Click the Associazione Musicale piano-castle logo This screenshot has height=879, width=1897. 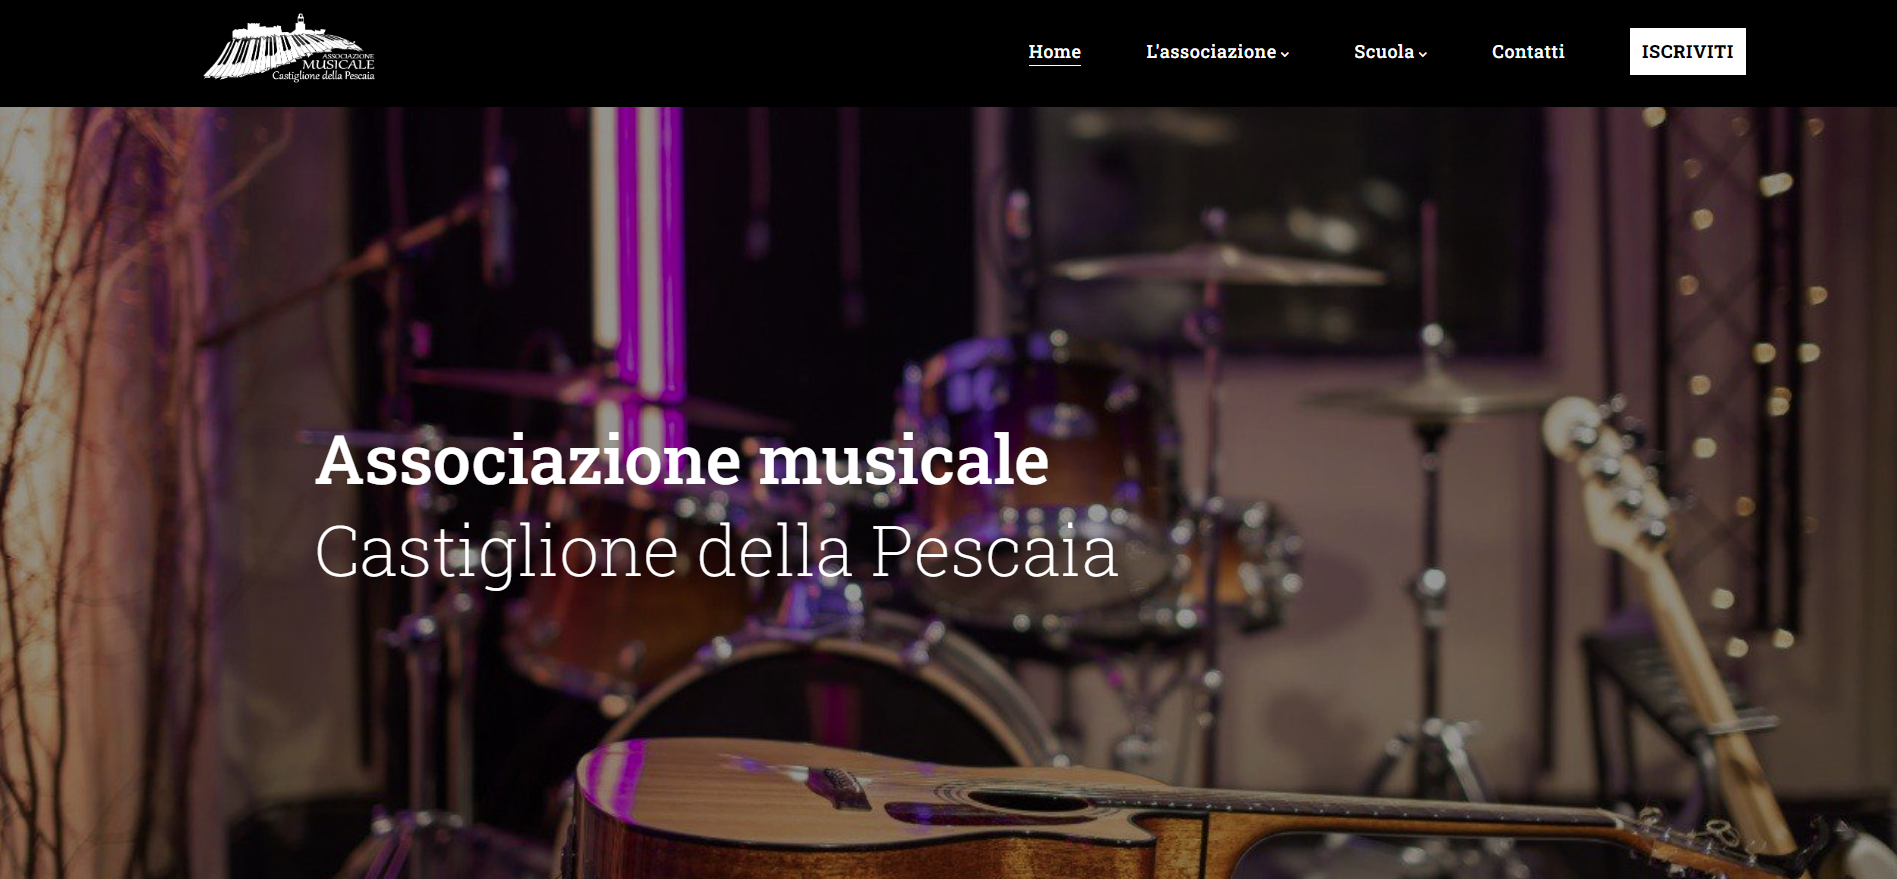point(289,48)
